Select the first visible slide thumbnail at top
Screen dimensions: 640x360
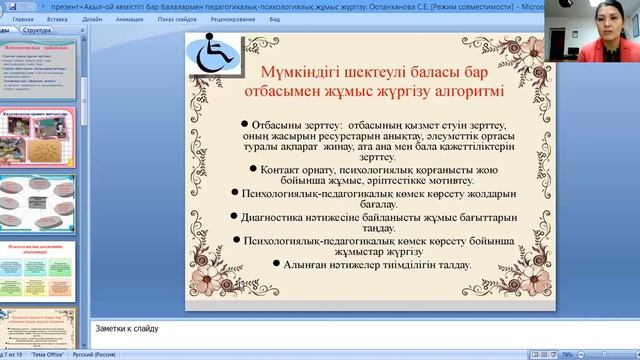[38, 69]
